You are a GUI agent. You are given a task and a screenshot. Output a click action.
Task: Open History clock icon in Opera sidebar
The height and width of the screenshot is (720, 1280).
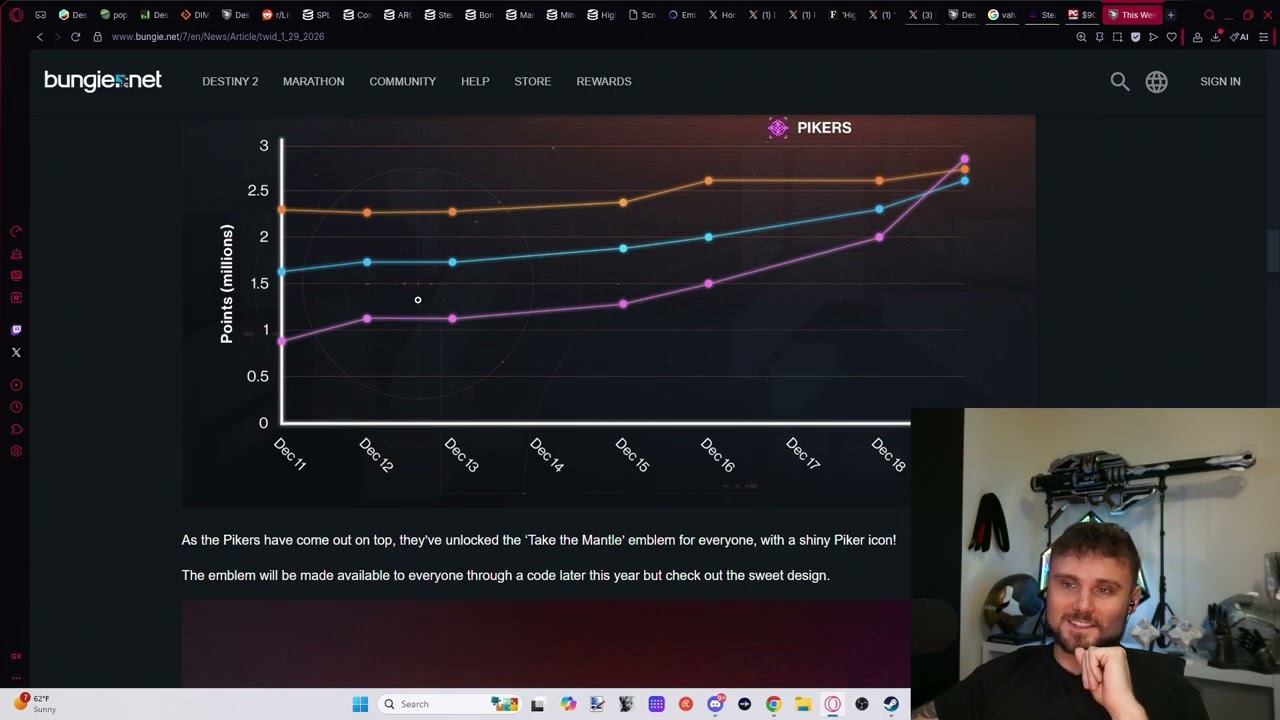click(16, 407)
